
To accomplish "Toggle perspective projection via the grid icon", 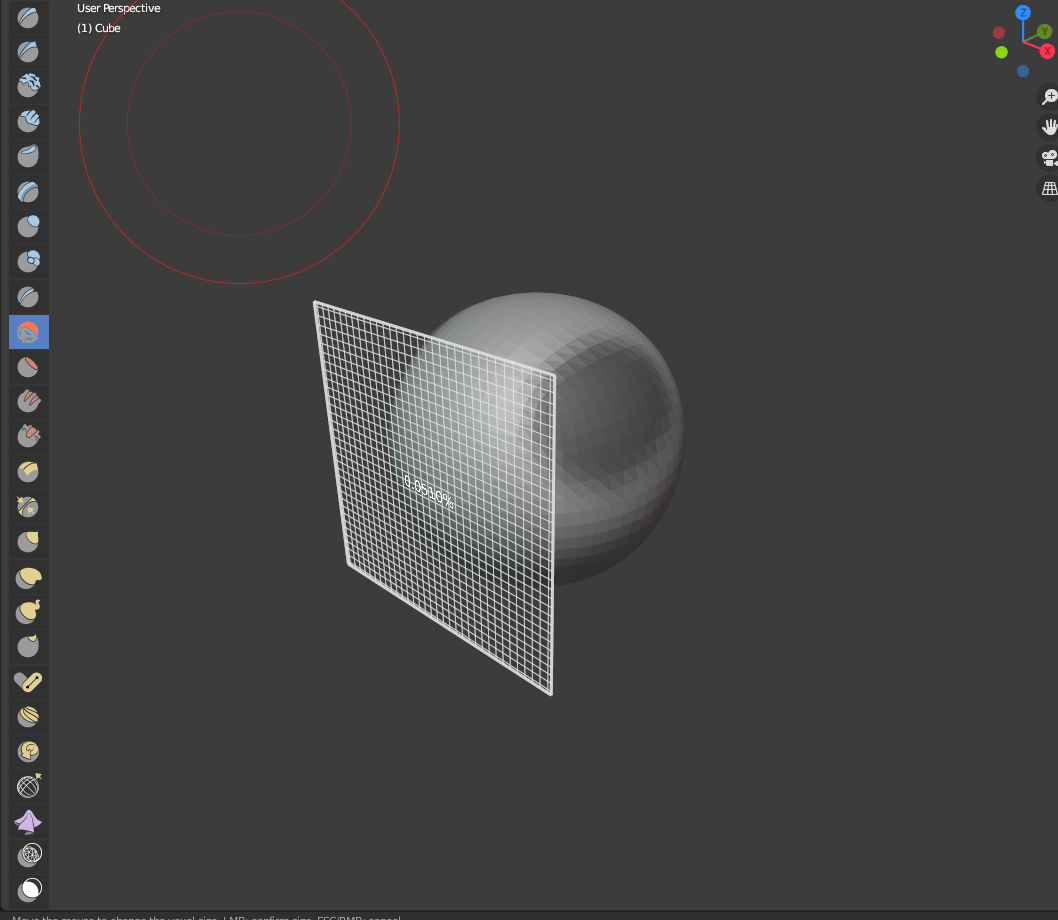I will (1049, 188).
